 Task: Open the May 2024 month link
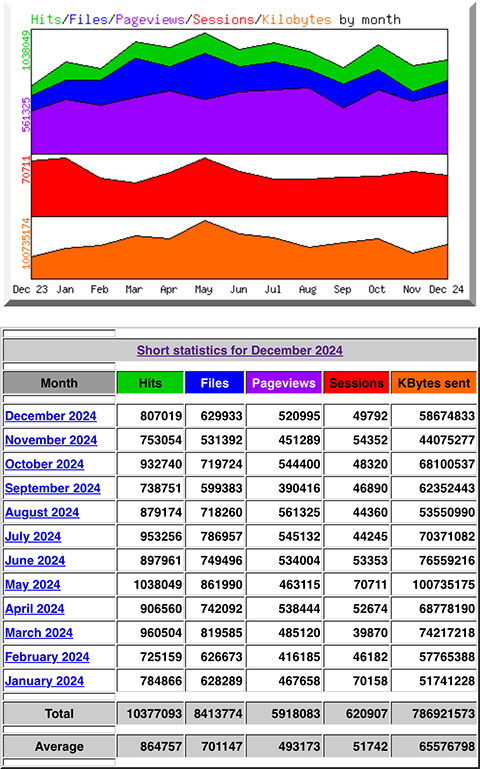point(33,585)
